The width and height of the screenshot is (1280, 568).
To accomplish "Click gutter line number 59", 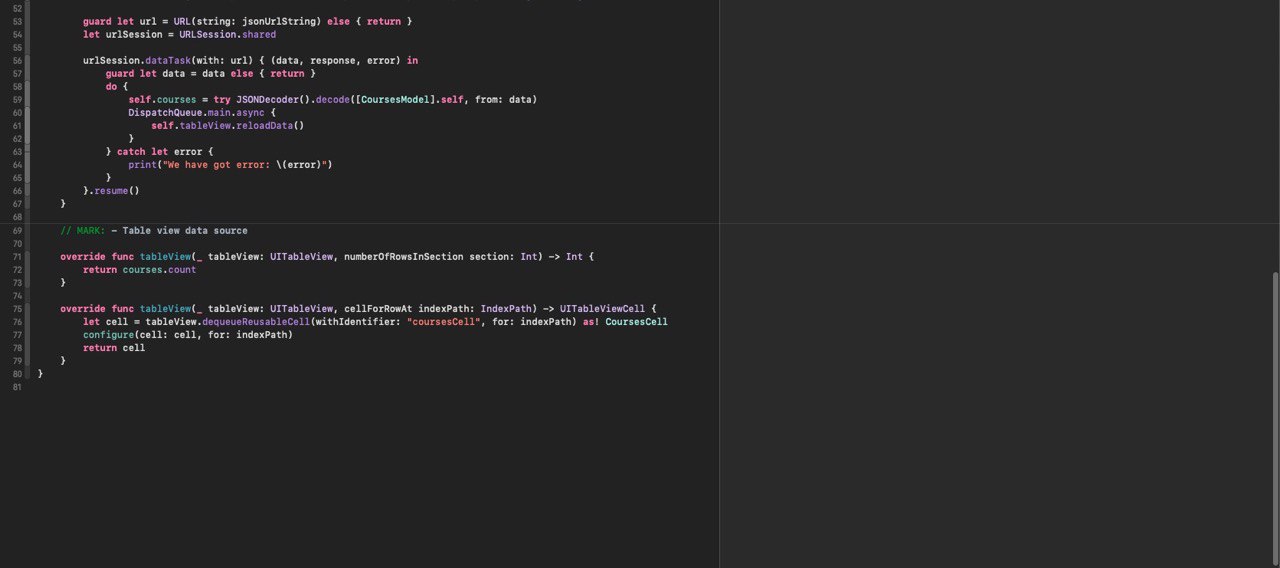I will point(16,99).
